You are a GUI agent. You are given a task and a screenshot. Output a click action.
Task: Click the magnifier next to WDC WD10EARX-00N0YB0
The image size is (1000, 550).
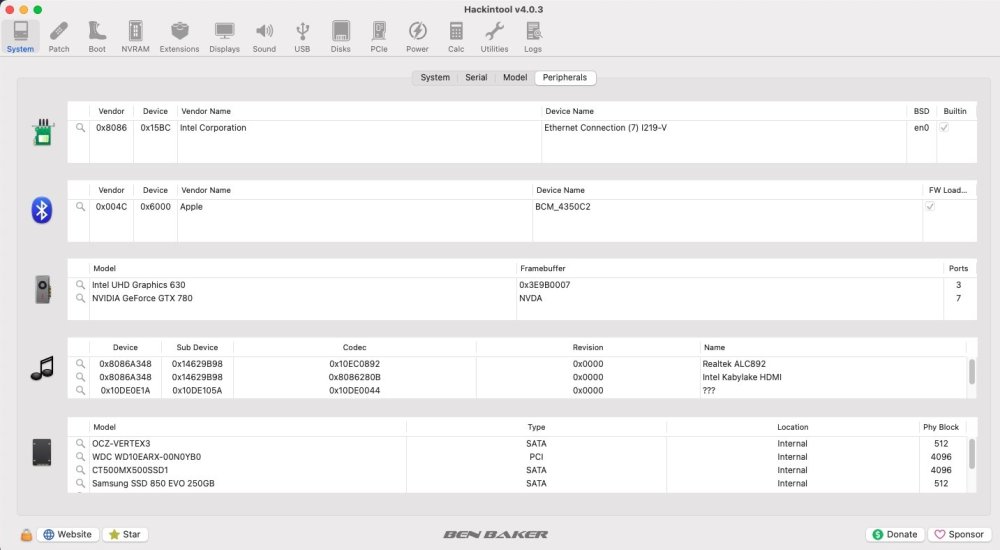pos(80,457)
